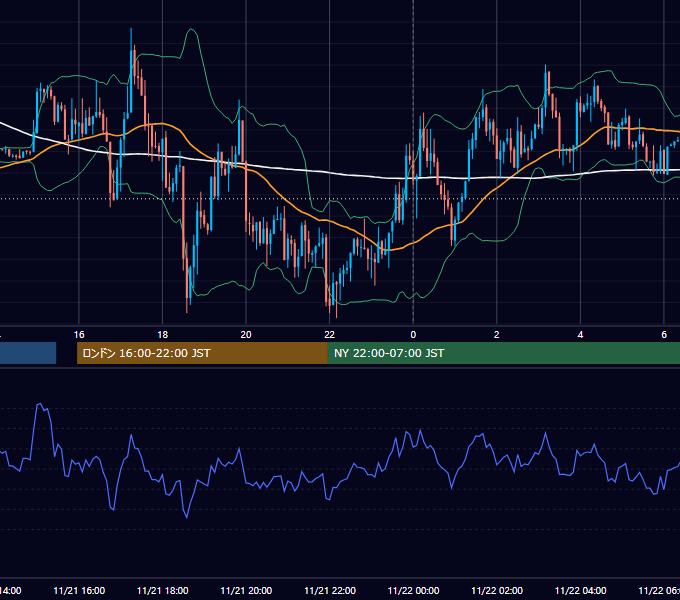Select the 22 hour label on the upper time axis
Viewport: 680px width, 600px height.
click(330, 335)
